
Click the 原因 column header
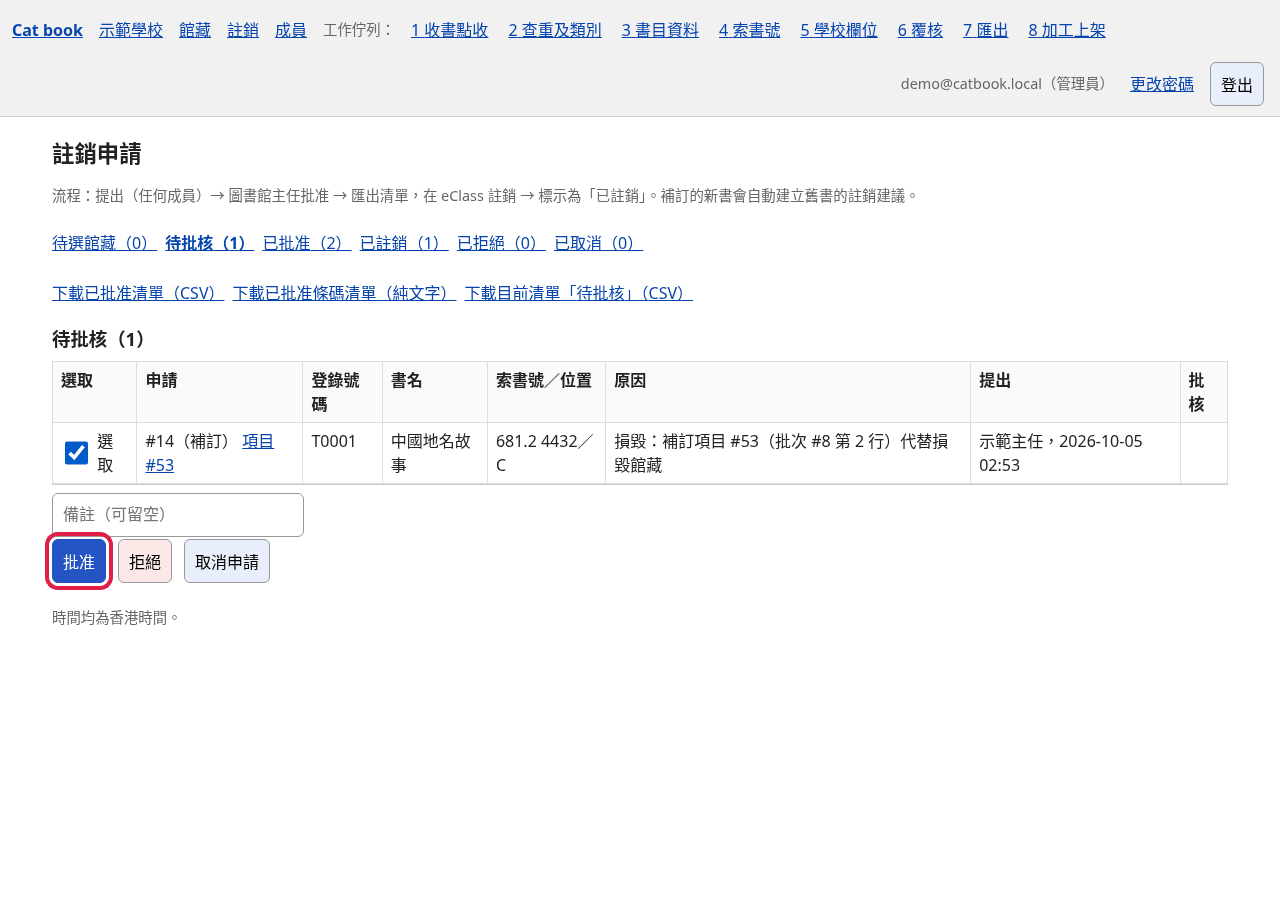[x=788, y=392]
